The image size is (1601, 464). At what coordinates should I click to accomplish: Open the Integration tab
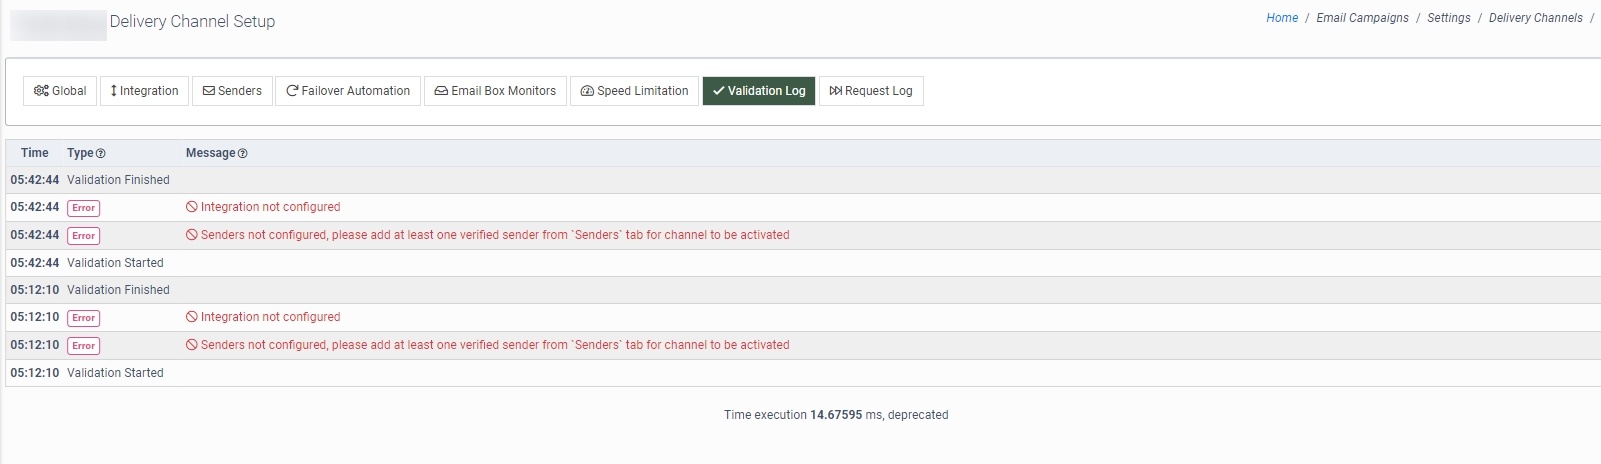pos(144,91)
